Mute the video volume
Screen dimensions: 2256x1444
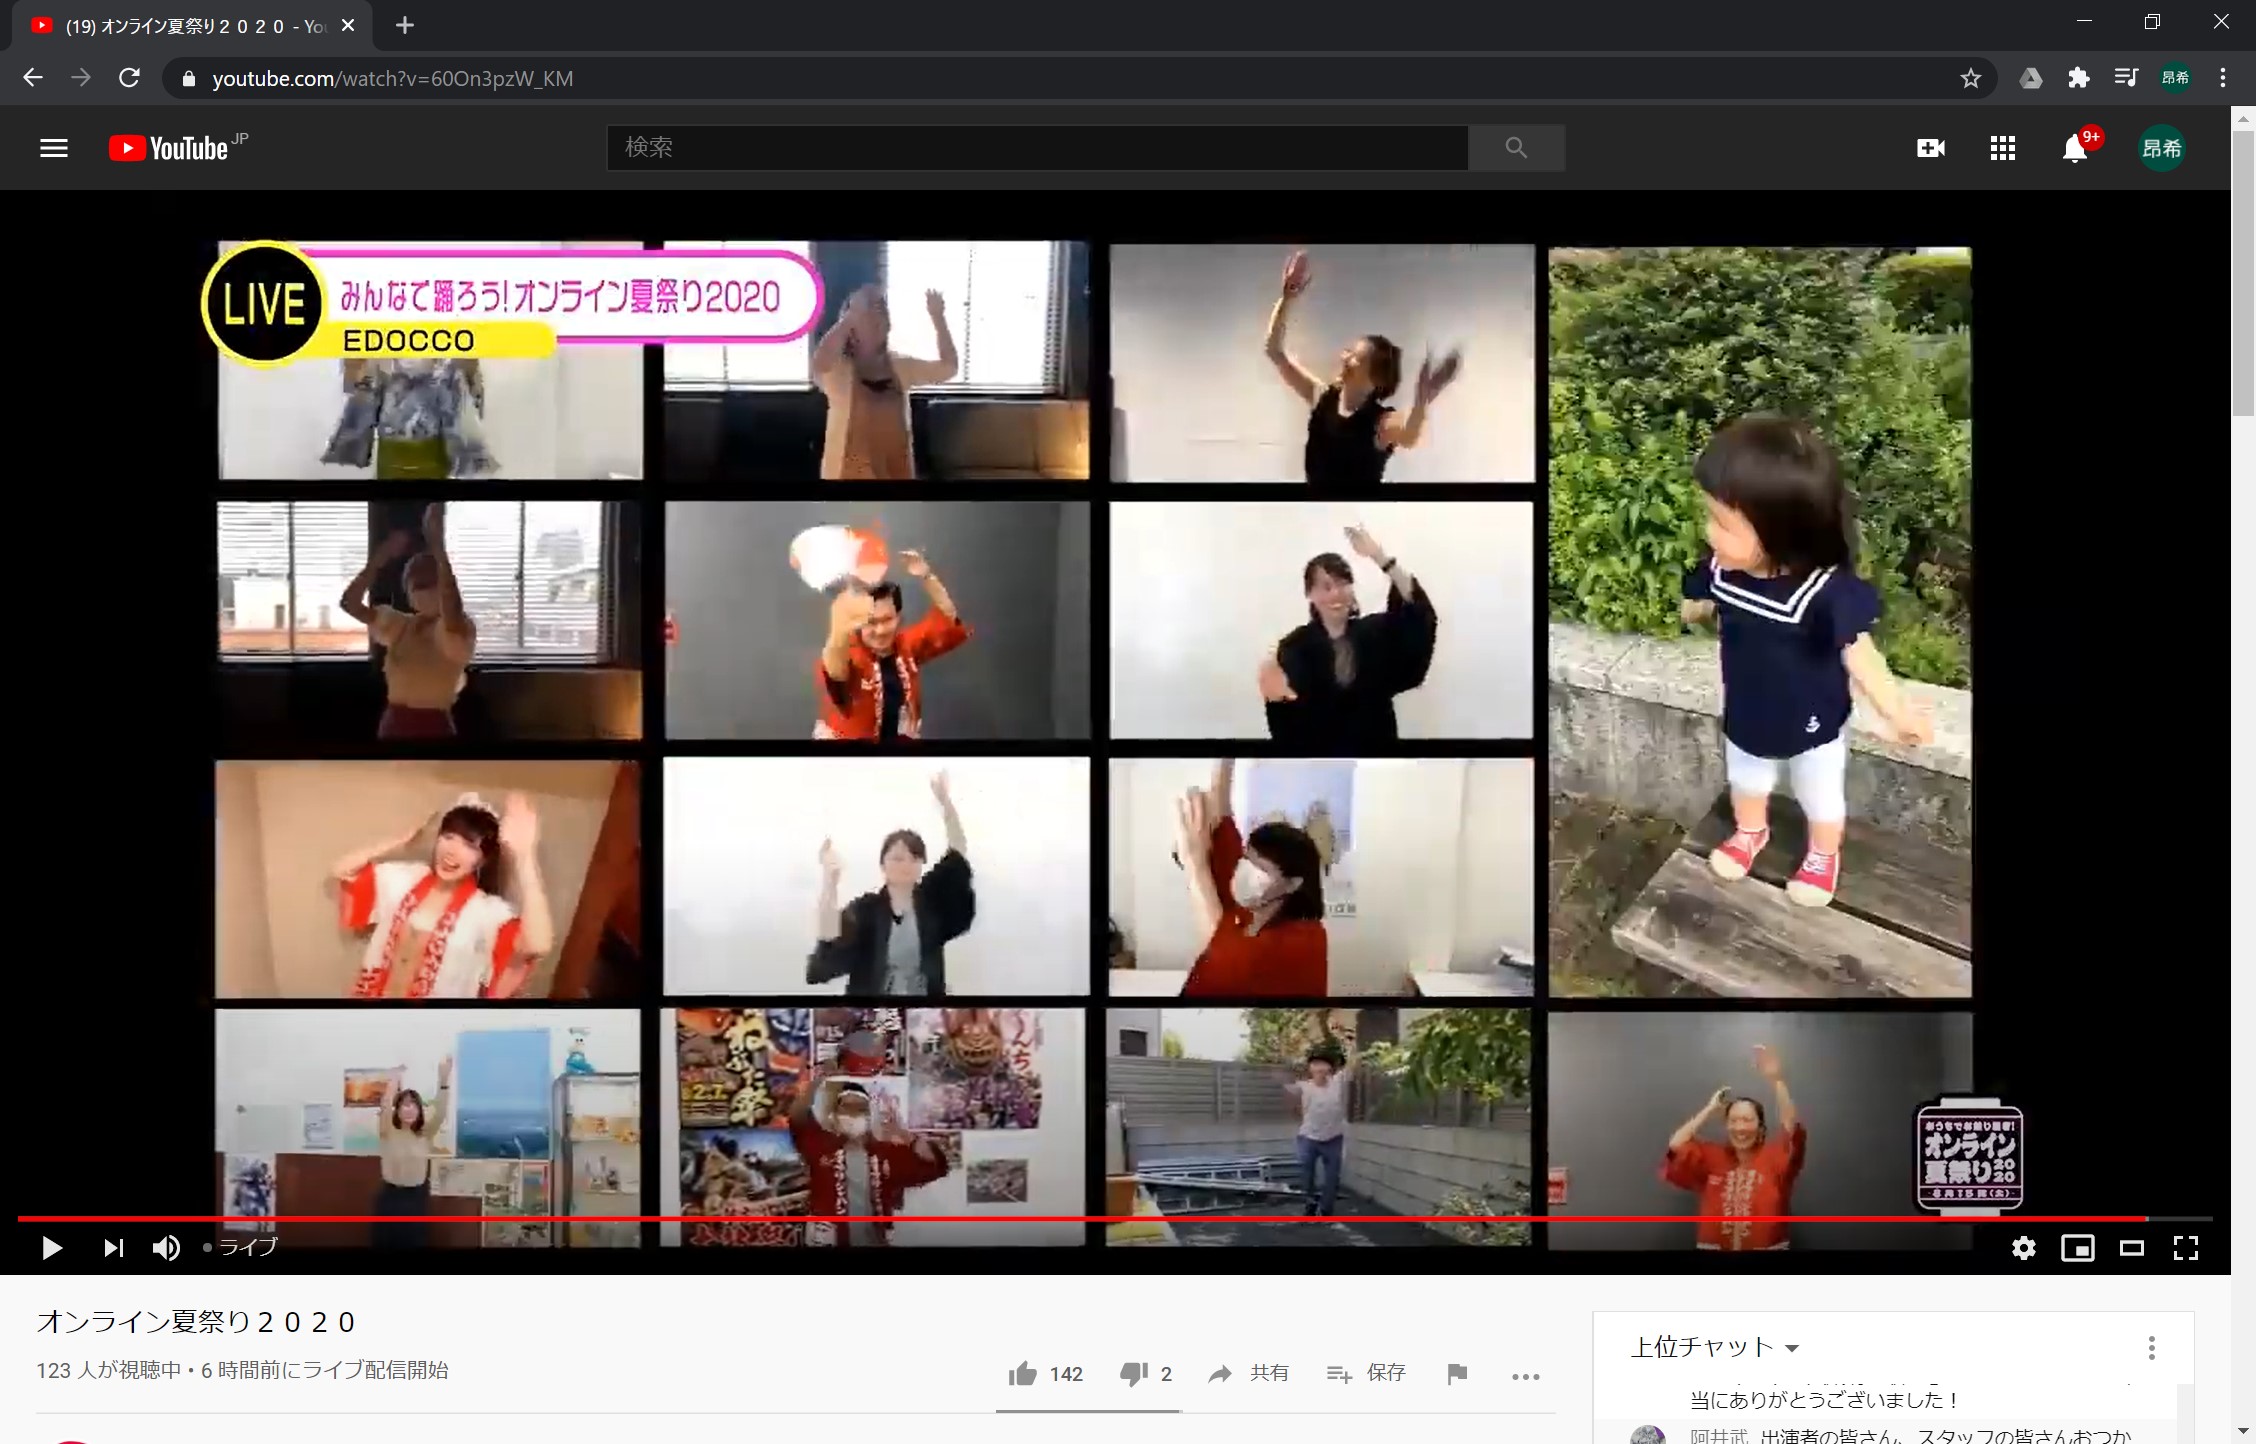click(166, 1247)
